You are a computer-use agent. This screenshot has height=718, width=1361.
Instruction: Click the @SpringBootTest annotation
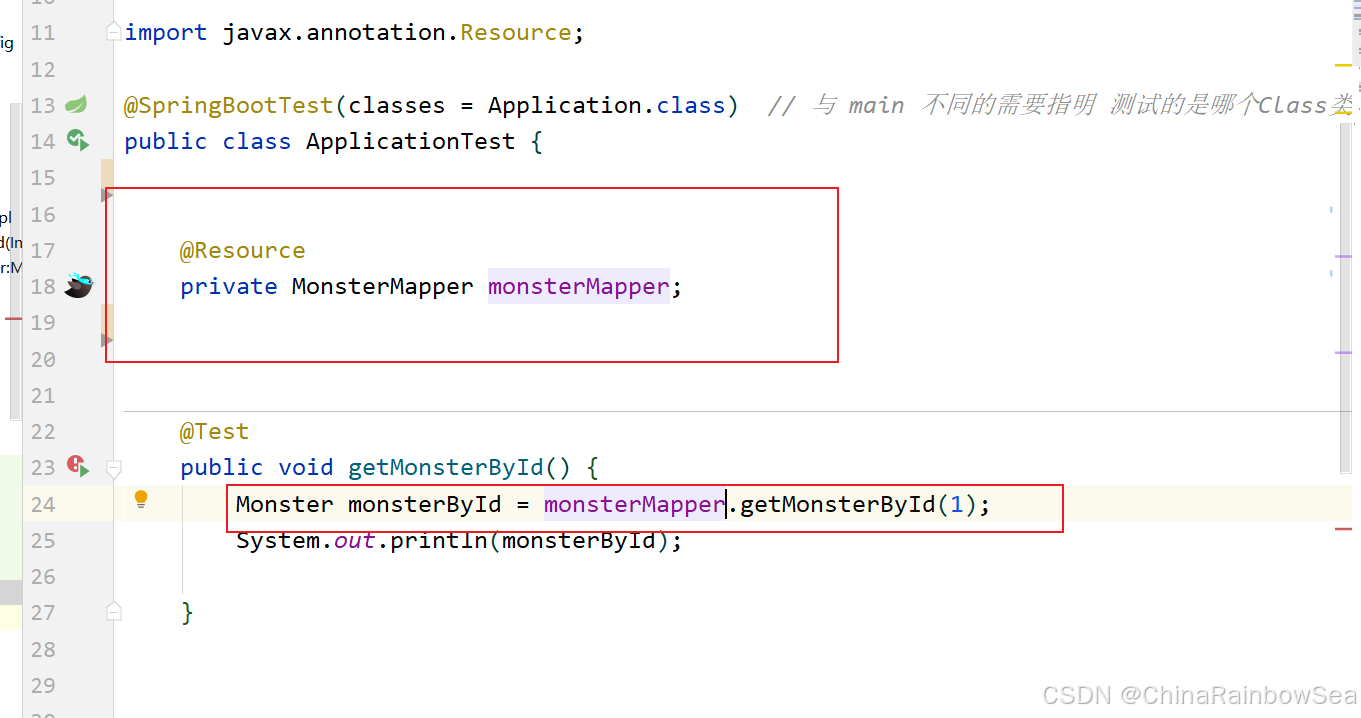coord(228,105)
